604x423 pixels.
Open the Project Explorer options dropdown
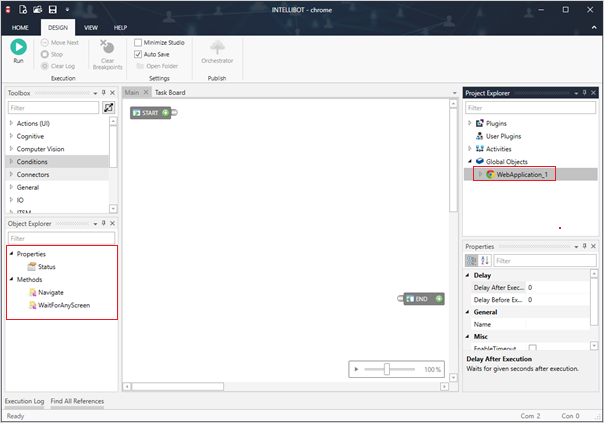coord(576,93)
